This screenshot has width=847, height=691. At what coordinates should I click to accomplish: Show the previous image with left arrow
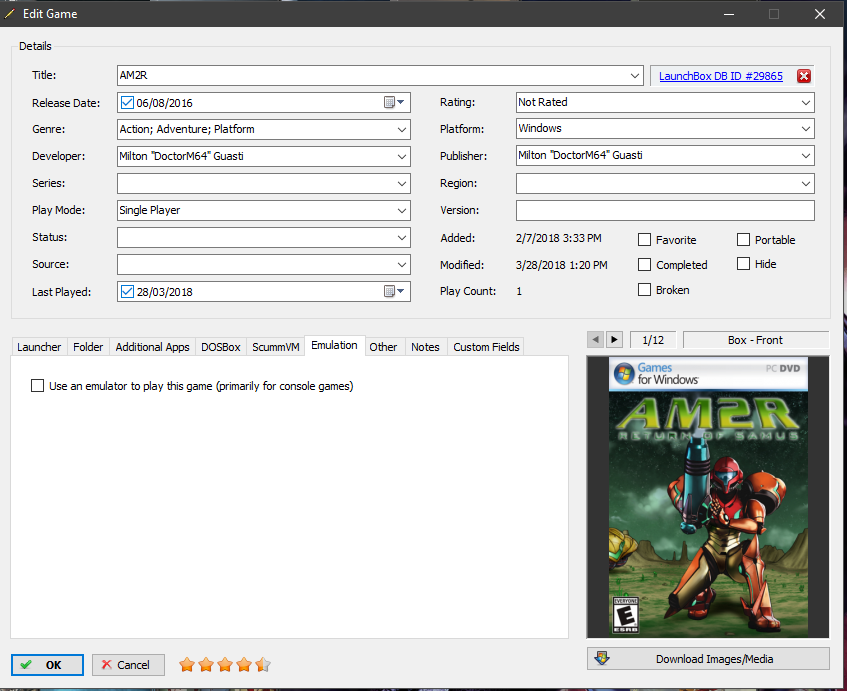(x=595, y=340)
